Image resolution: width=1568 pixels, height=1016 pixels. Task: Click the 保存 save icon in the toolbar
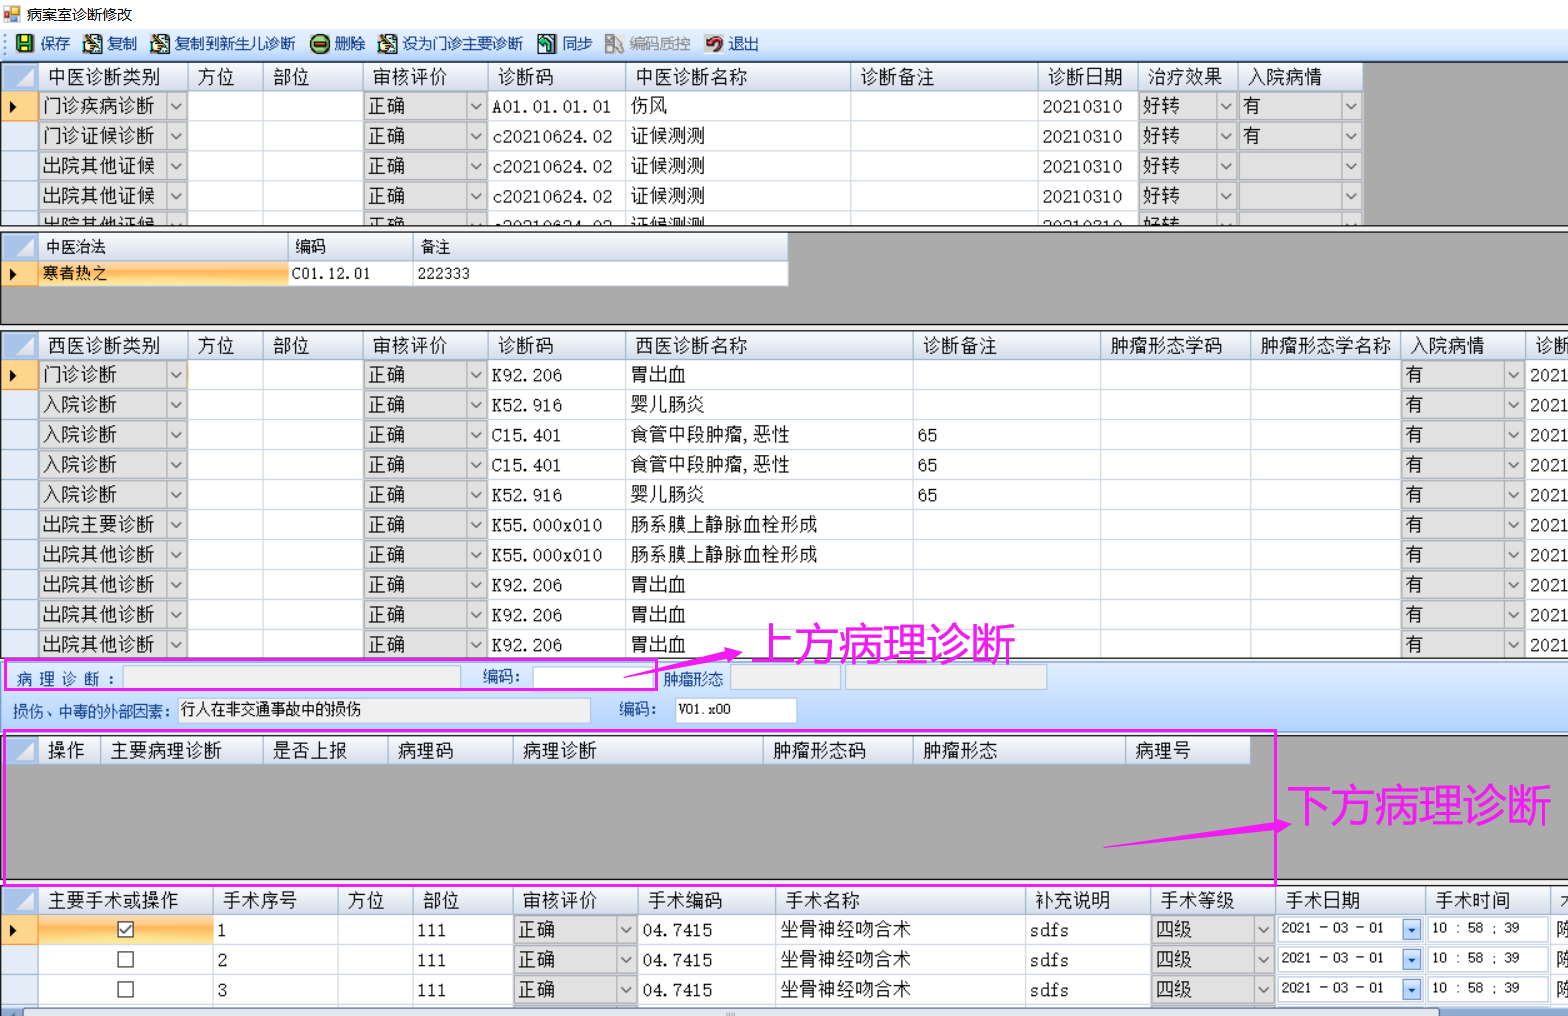point(25,44)
